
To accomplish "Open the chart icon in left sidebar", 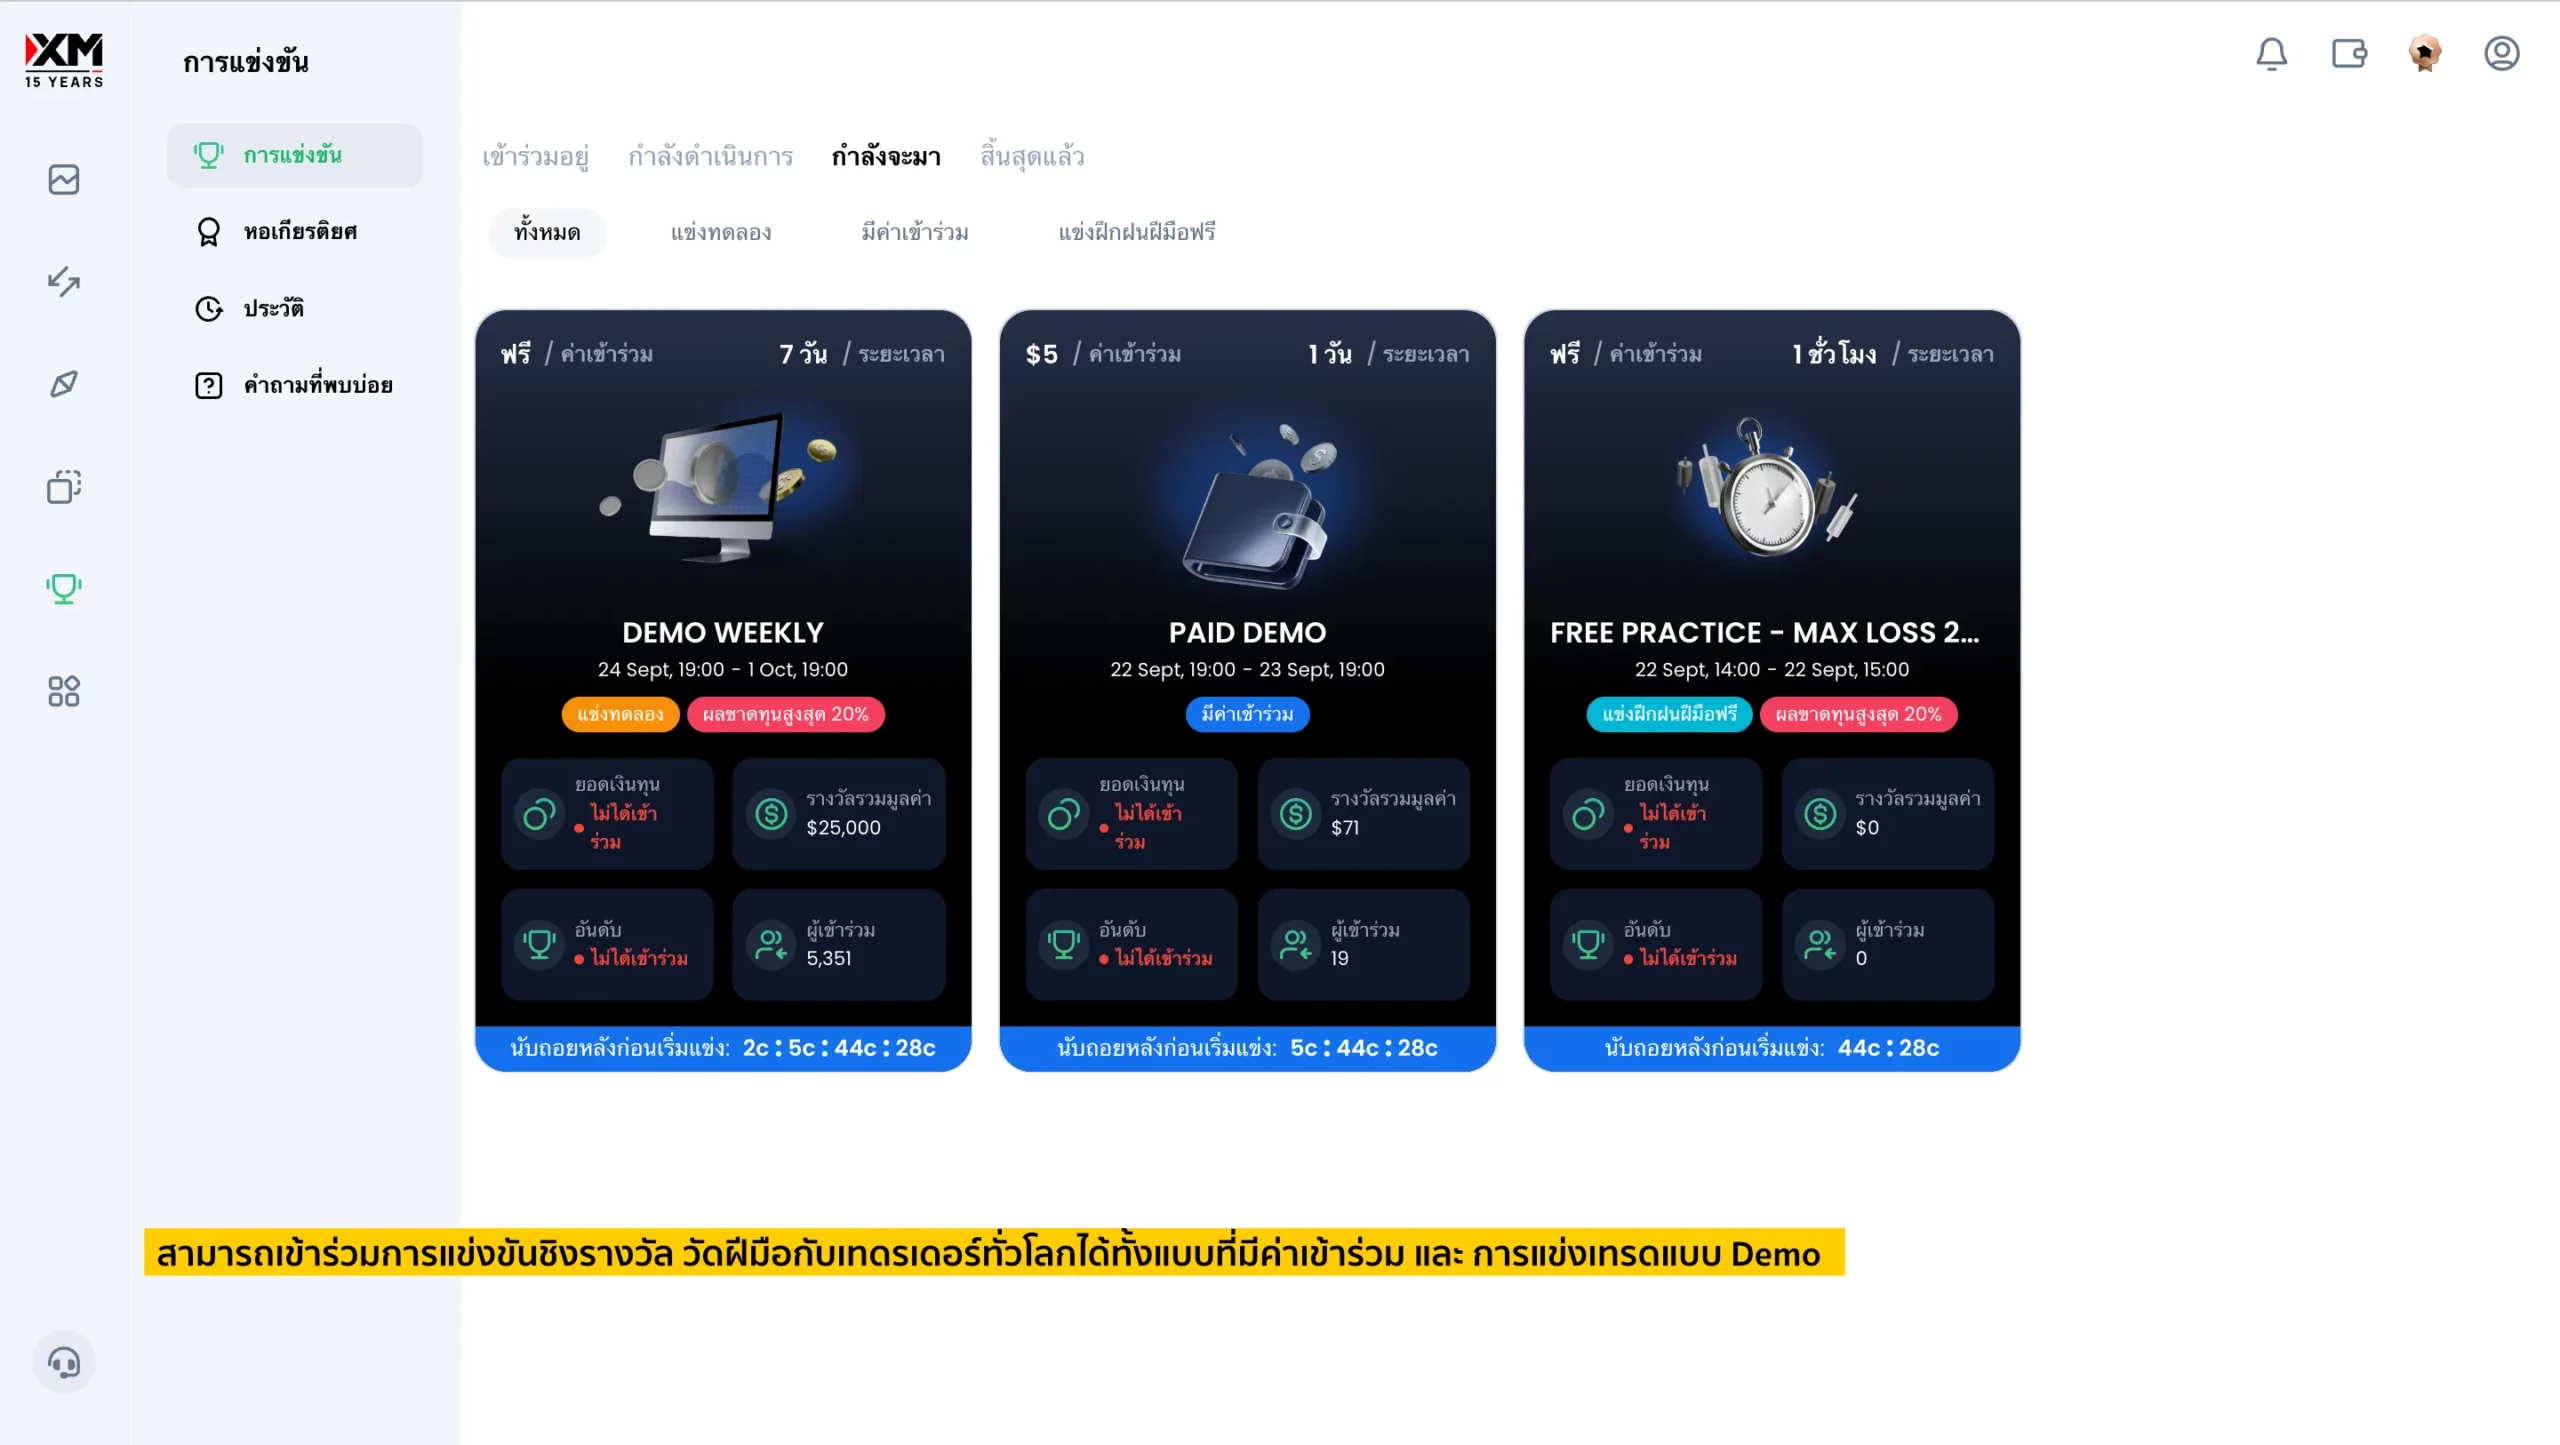I will pyautogui.click(x=64, y=180).
